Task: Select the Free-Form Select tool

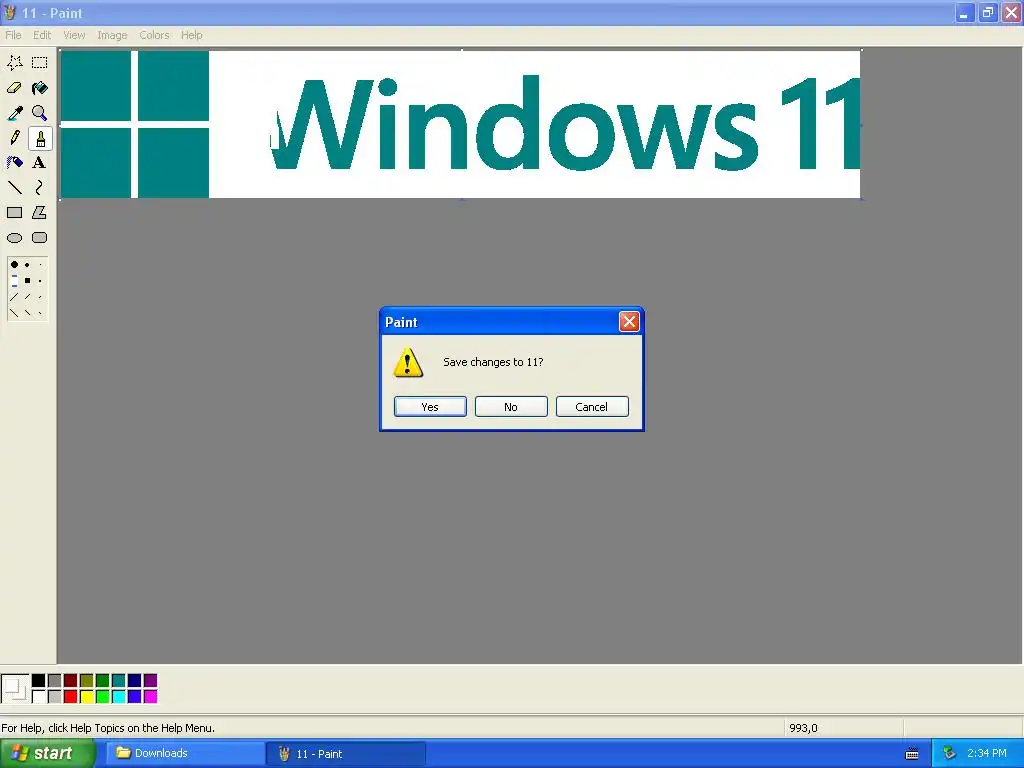Action: (14, 63)
